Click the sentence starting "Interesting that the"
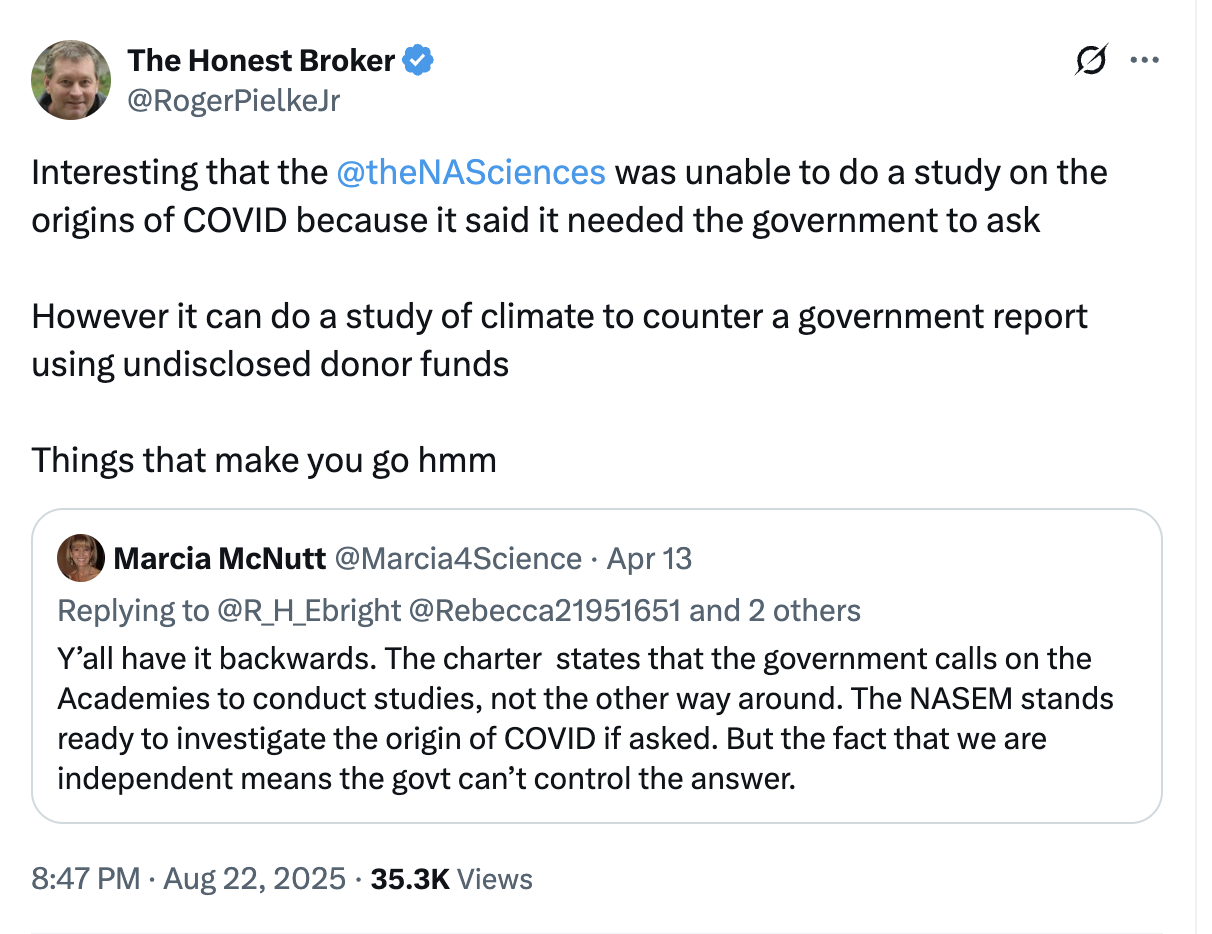The height and width of the screenshot is (934, 1212). 570,196
